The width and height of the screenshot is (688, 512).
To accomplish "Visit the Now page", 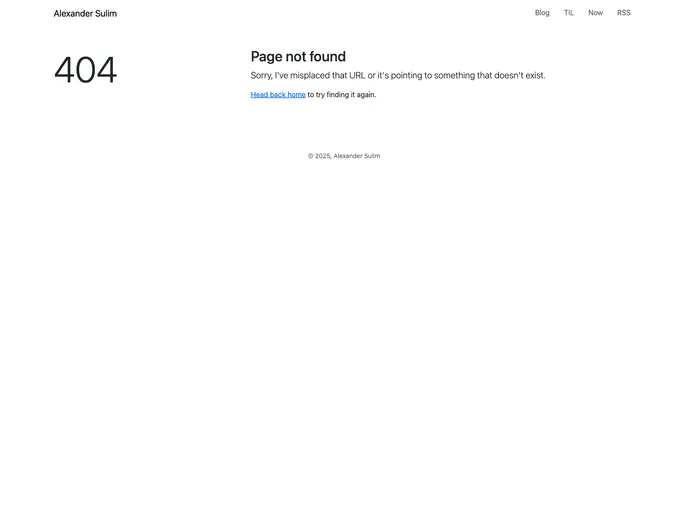I will point(595,13).
